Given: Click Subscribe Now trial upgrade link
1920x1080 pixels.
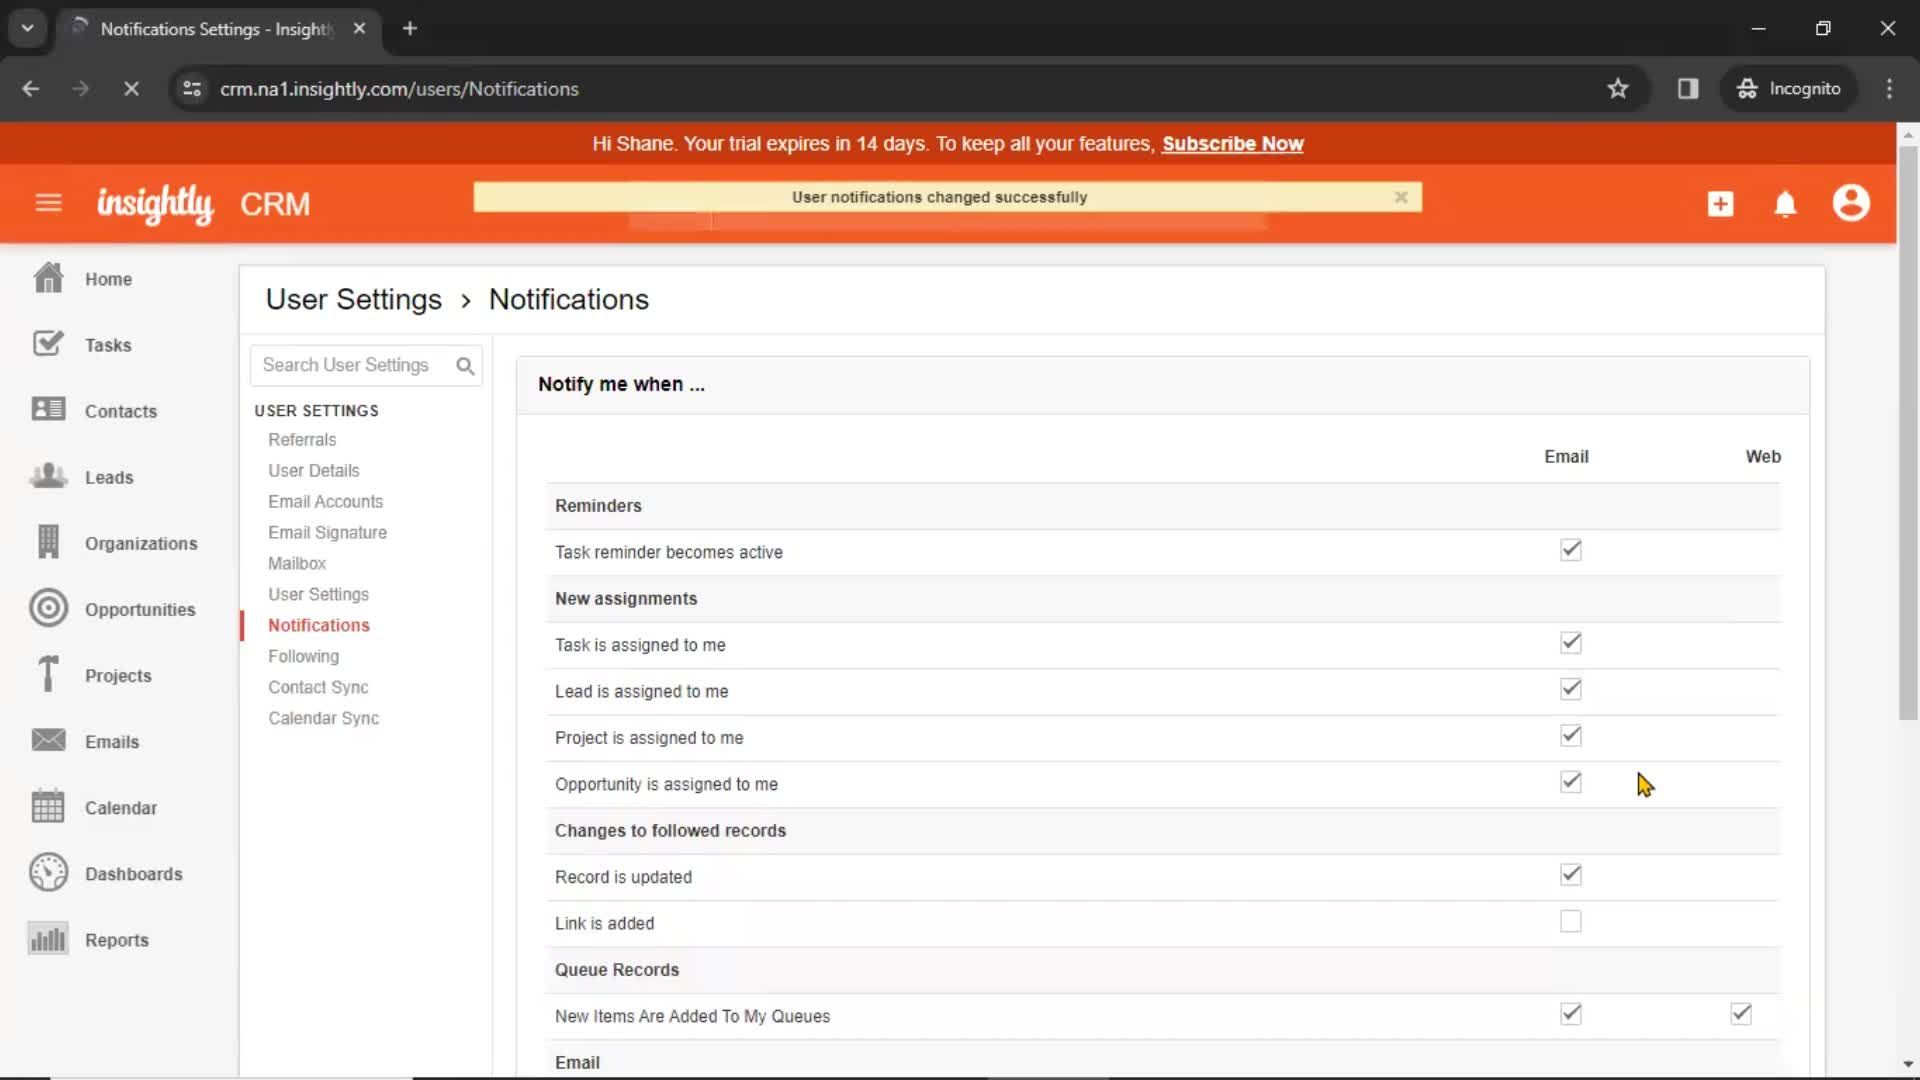Looking at the screenshot, I should (x=1232, y=144).
